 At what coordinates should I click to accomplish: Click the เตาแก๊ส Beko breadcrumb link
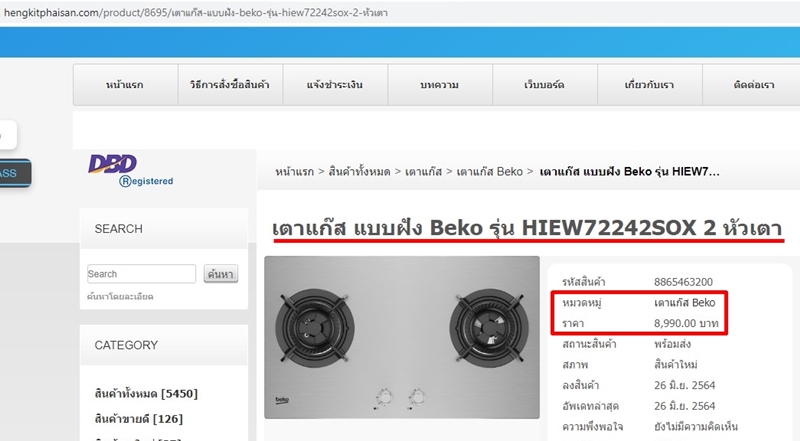click(489, 172)
